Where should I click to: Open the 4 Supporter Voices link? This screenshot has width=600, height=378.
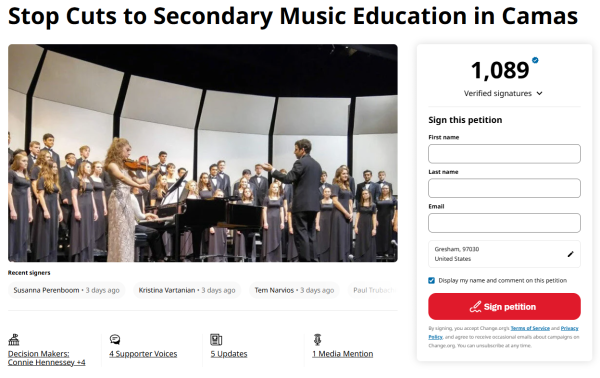click(x=143, y=354)
